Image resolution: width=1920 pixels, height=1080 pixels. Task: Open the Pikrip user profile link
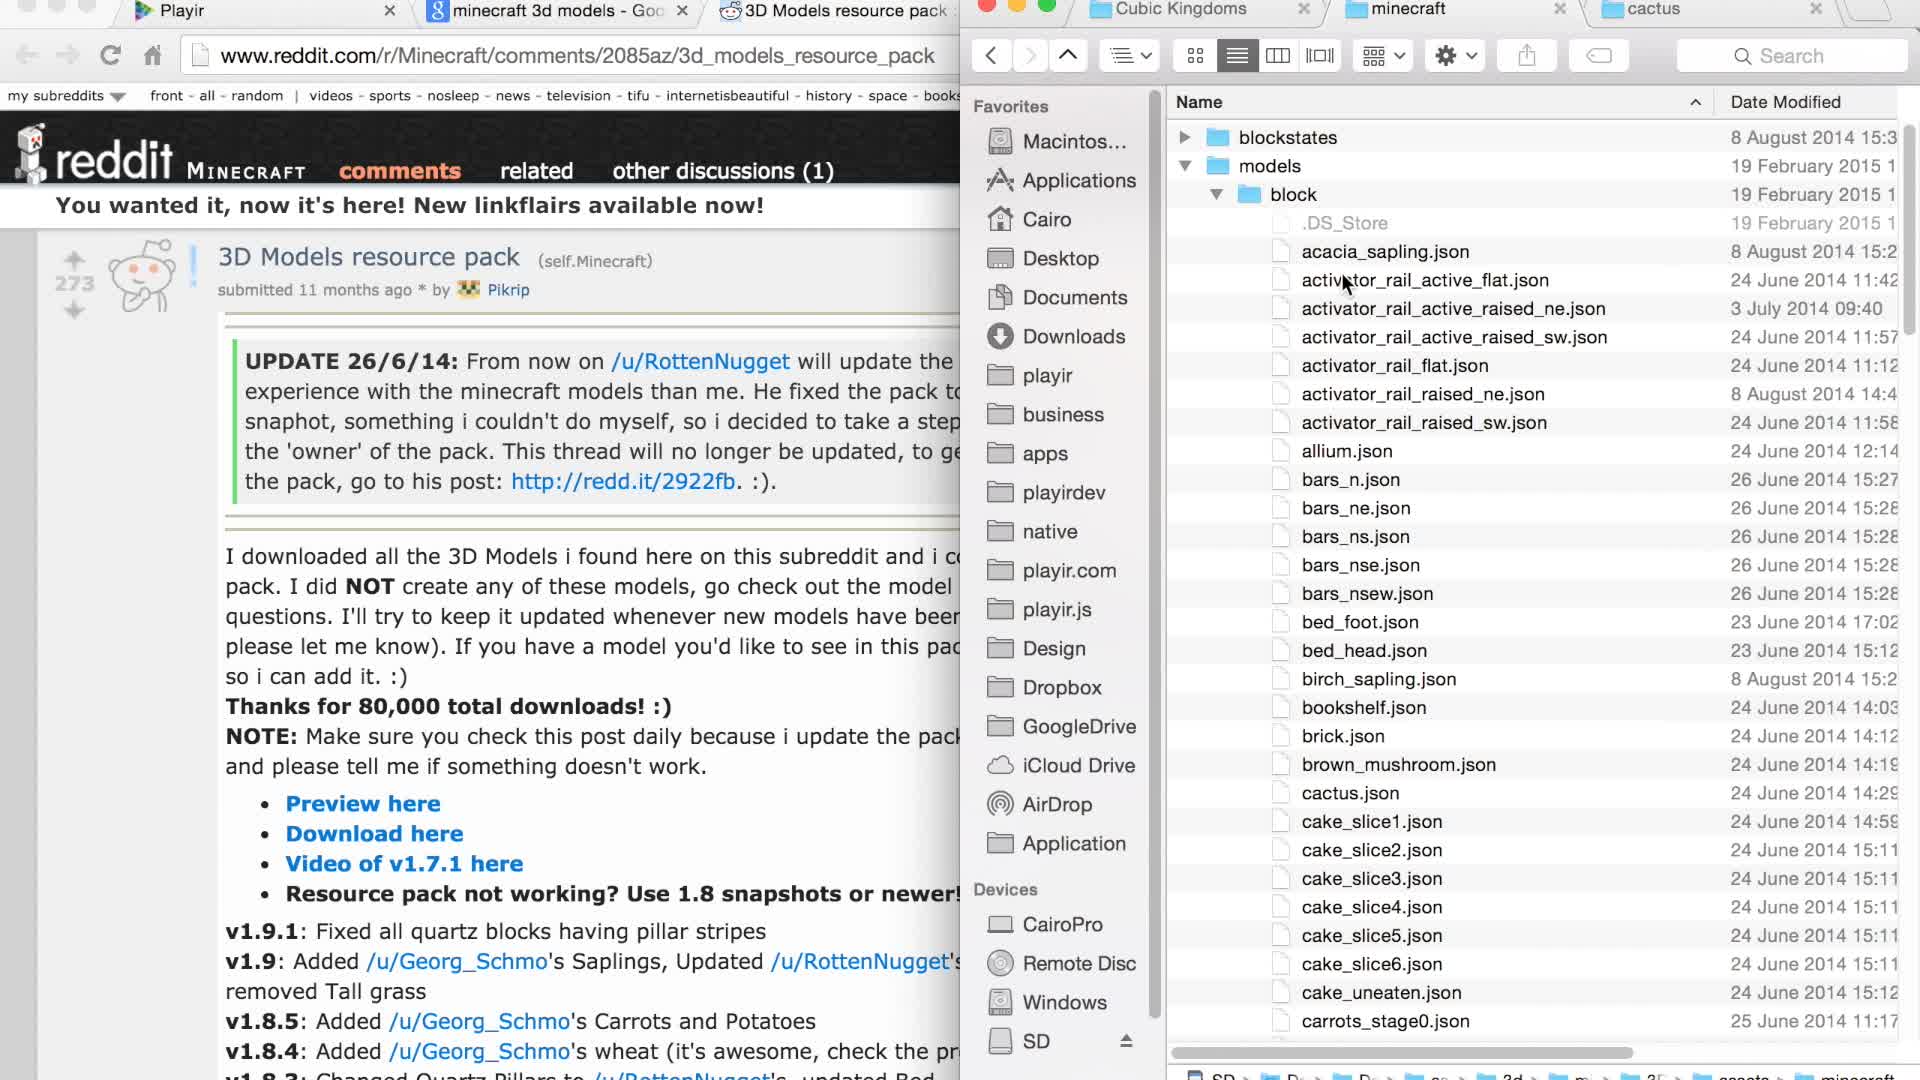click(x=508, y=290)
